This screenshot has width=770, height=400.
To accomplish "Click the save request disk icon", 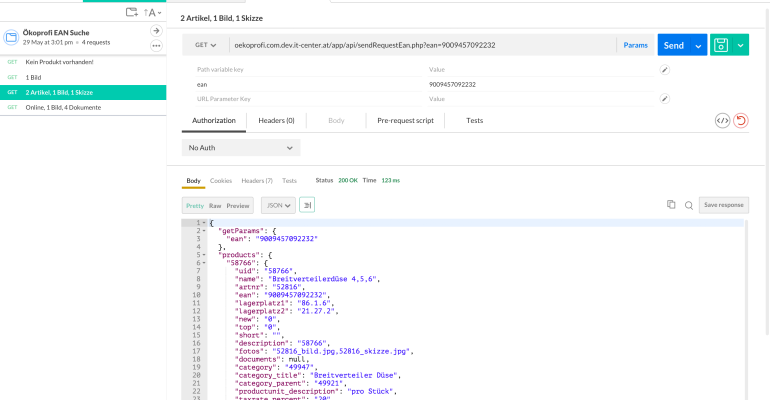I will [721, 45].
